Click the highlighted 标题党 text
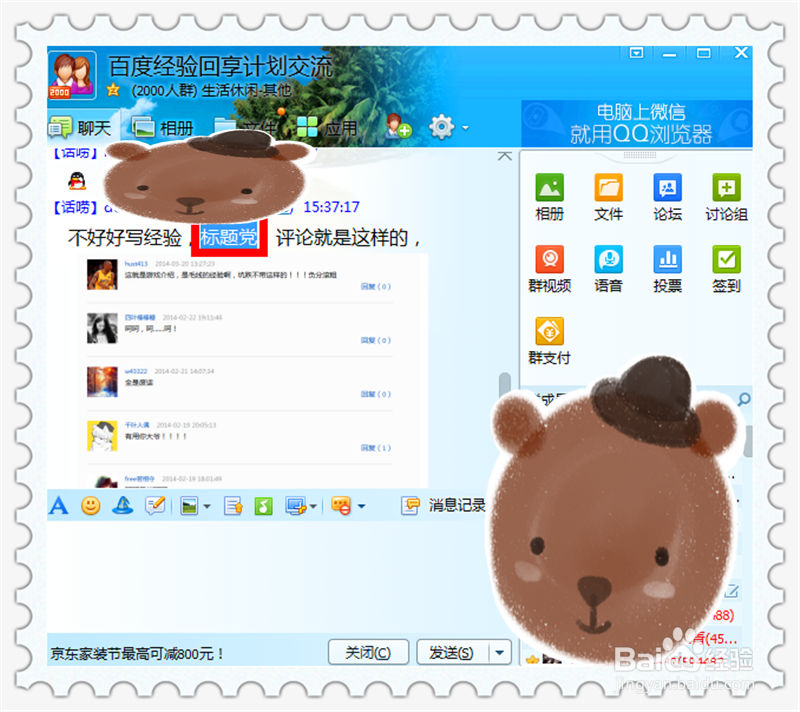The height and width of the screenshot is (712, 800). click(229, 237)
